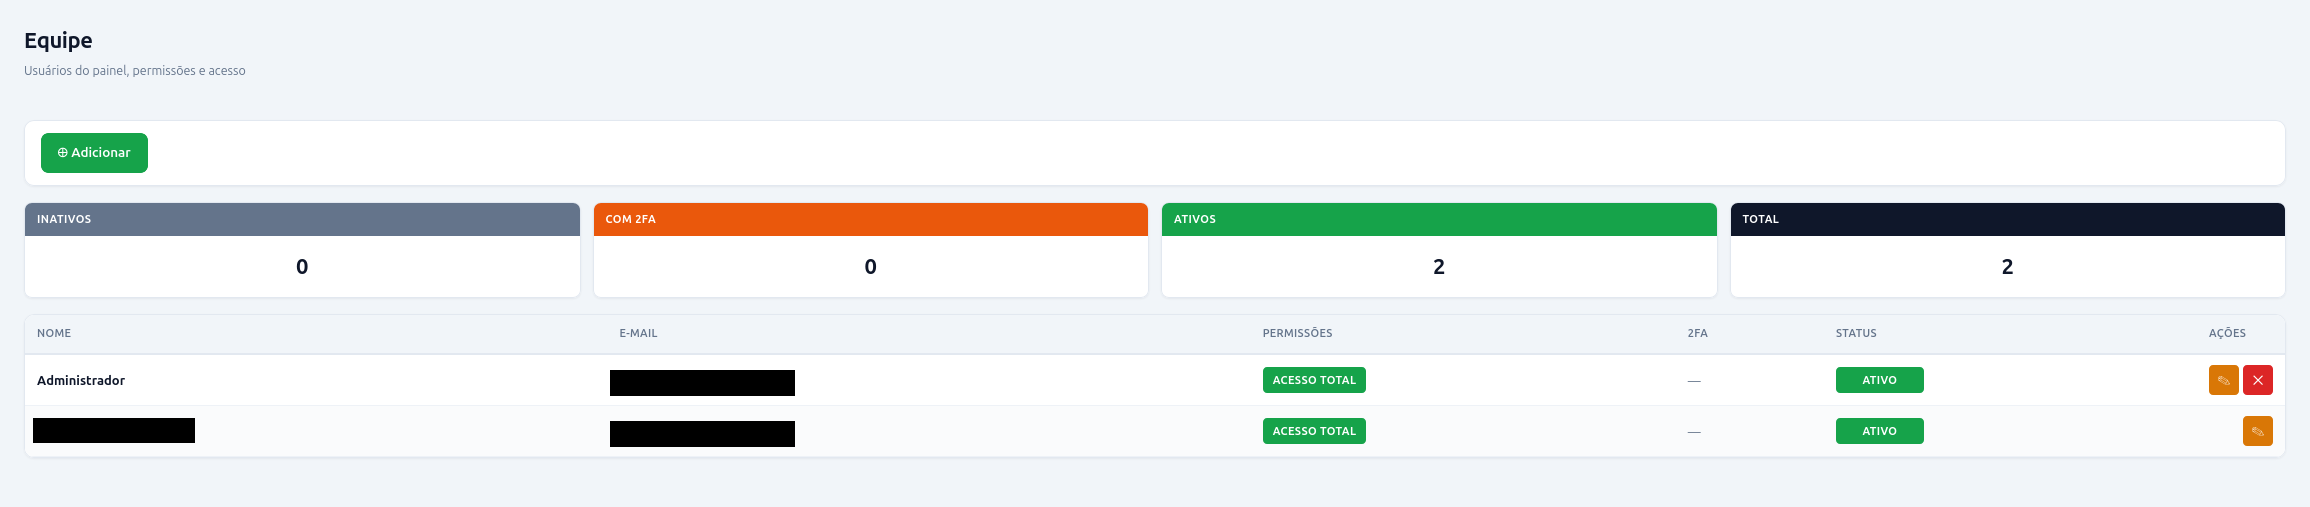Click Acesso Total badge in second row

[1314, 431]
